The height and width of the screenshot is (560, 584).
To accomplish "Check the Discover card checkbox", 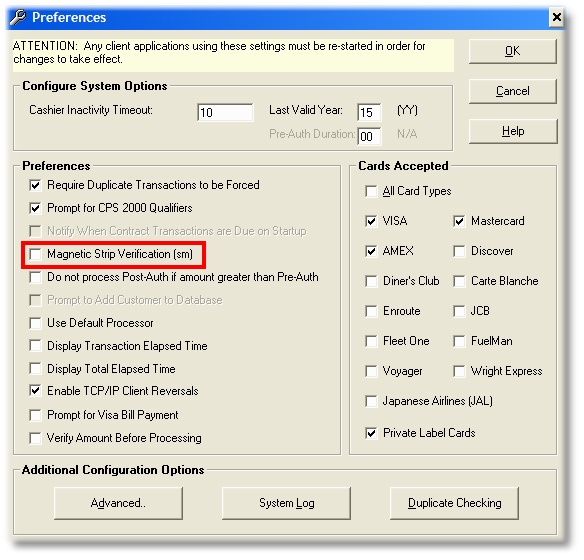I will 459,251.
